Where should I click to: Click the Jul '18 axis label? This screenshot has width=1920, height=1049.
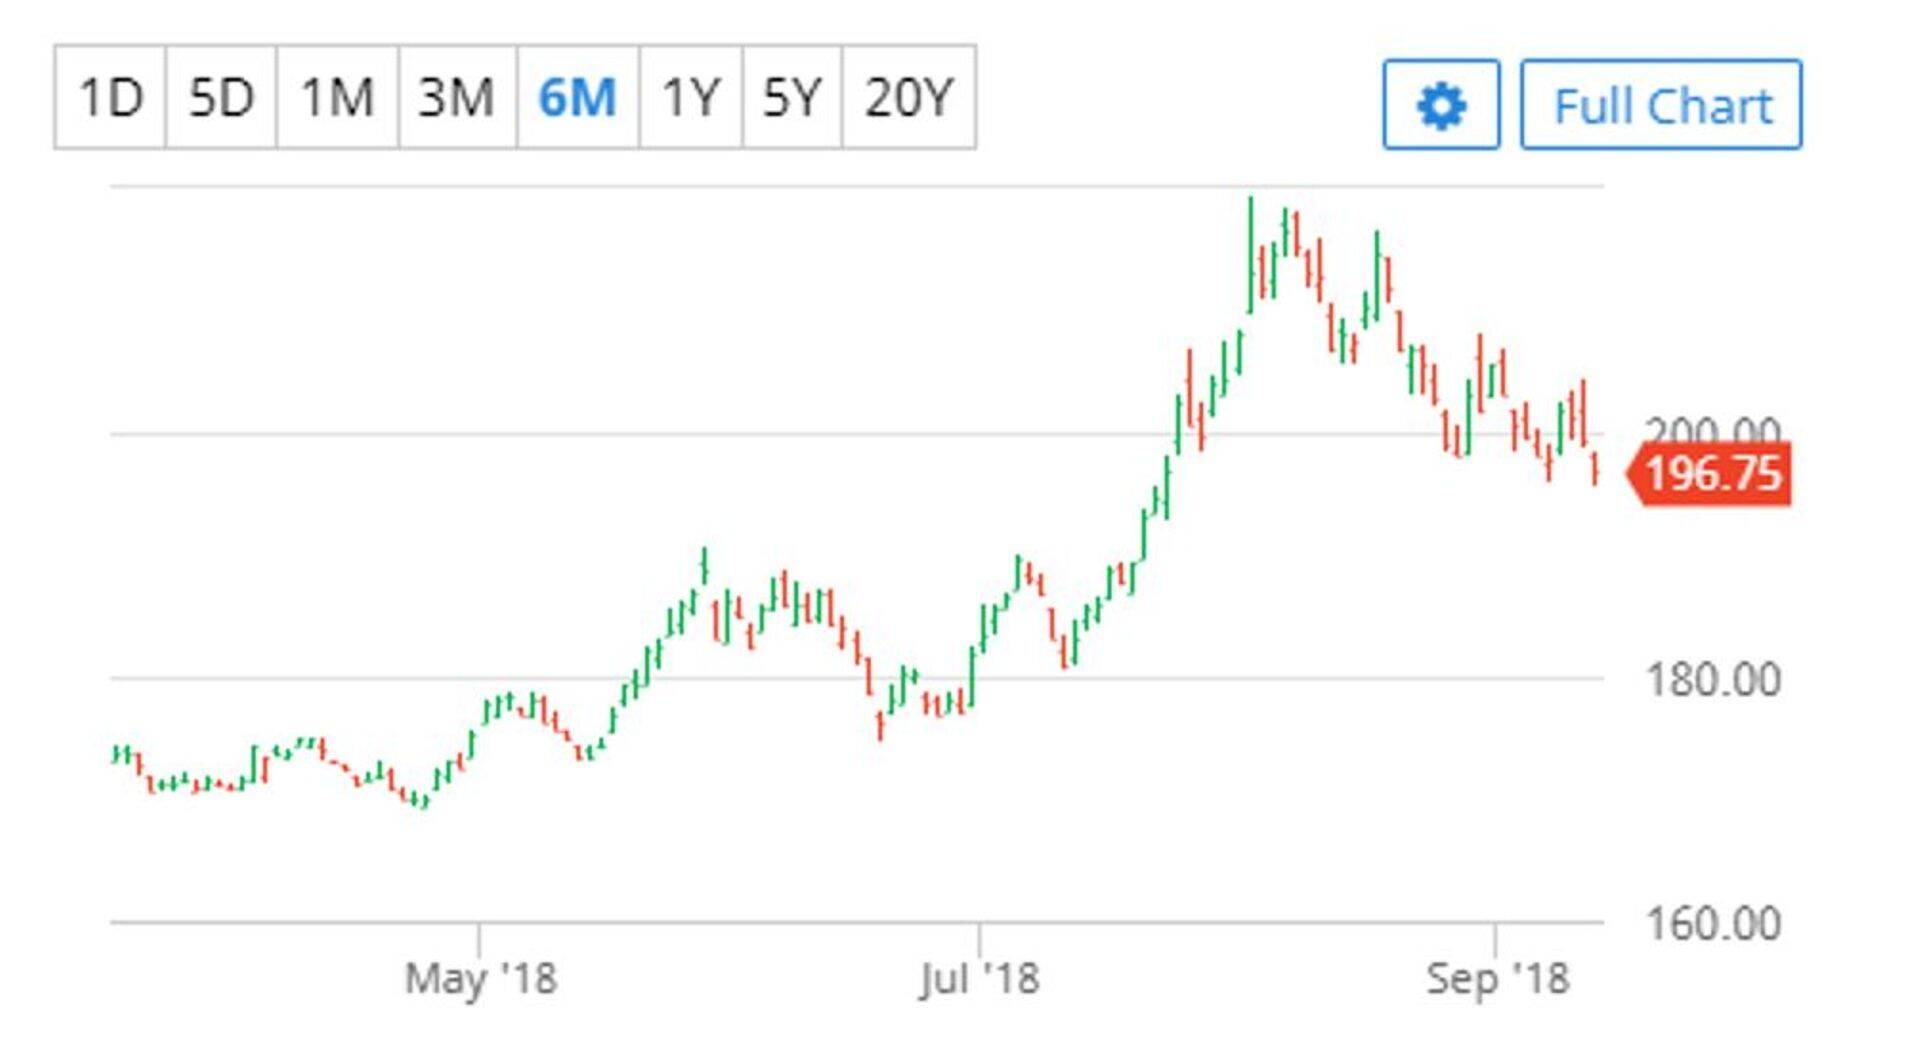[x=979, y=978]
